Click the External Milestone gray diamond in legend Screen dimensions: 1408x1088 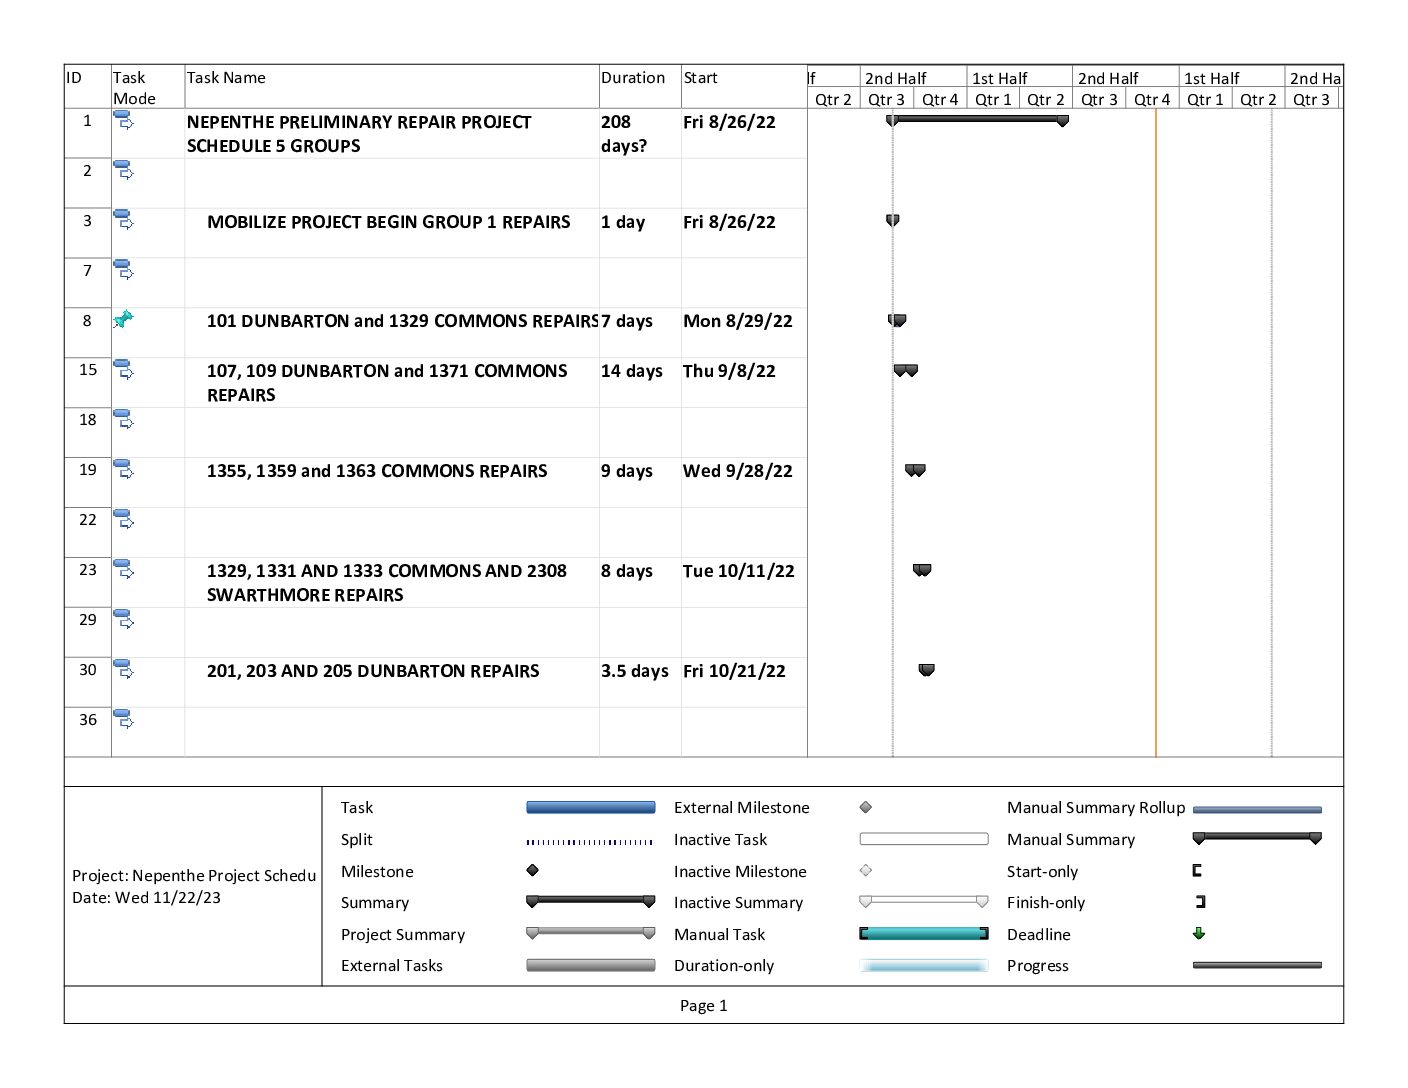pyautogui.click(x=866, y=807)
